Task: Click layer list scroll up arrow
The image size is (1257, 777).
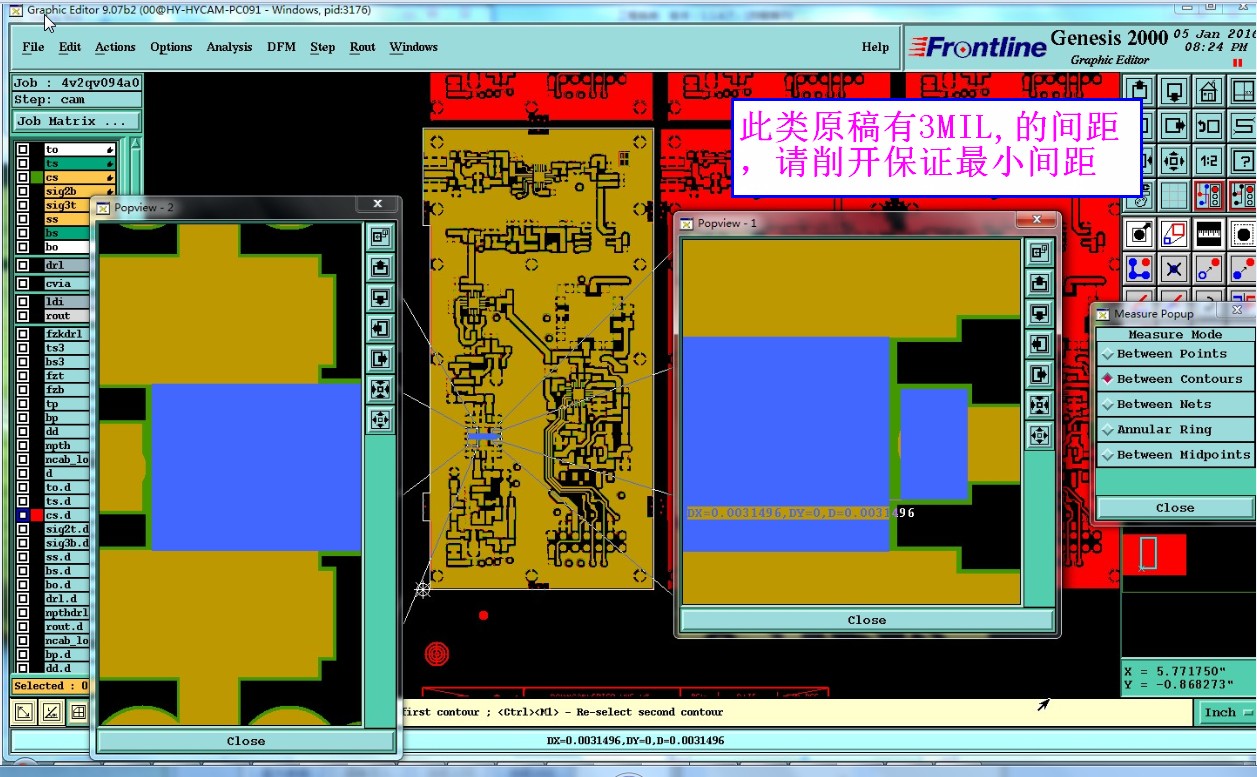Action: point(137,143)
